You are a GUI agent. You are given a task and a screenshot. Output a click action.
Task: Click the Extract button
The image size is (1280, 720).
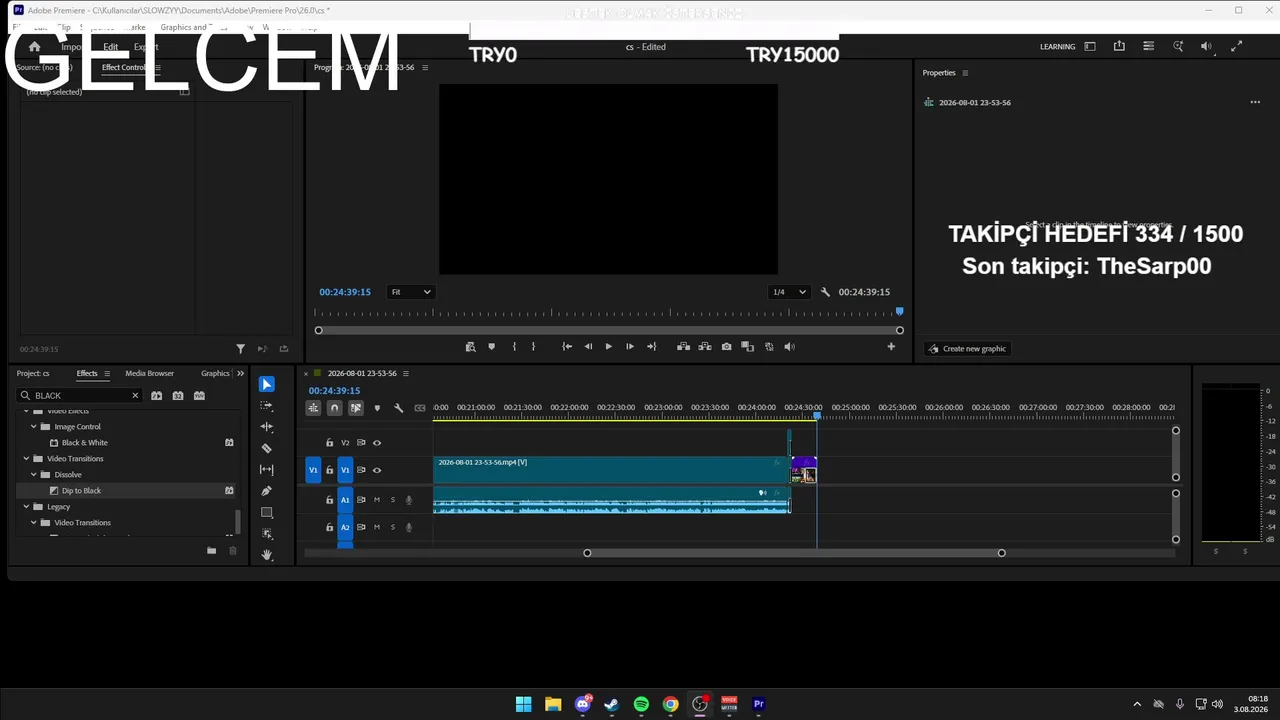[705, 347]
